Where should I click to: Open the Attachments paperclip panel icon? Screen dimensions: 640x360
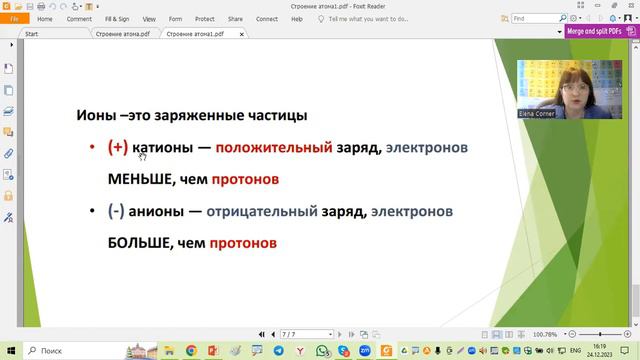tap(8, 153)
